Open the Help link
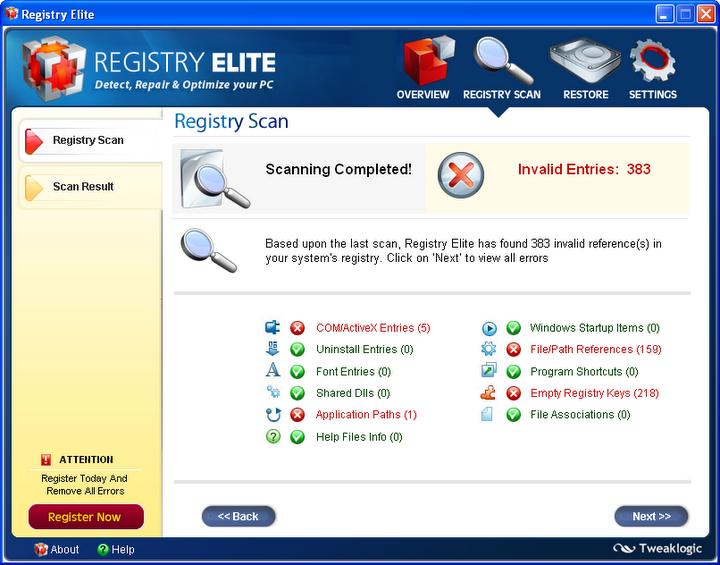 tap(116, 549)
